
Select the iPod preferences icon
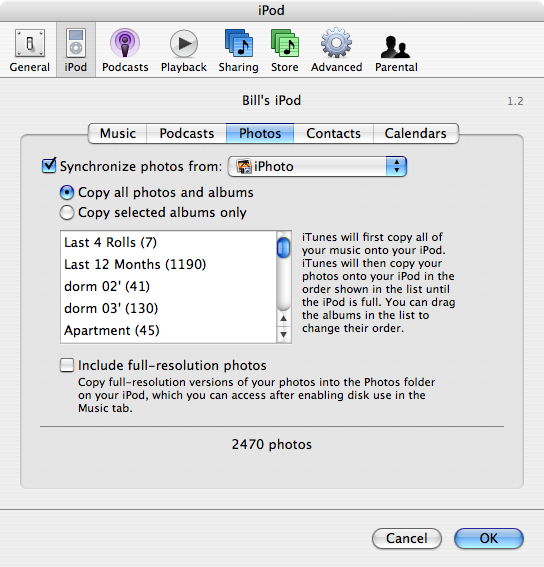pos(76,50)
